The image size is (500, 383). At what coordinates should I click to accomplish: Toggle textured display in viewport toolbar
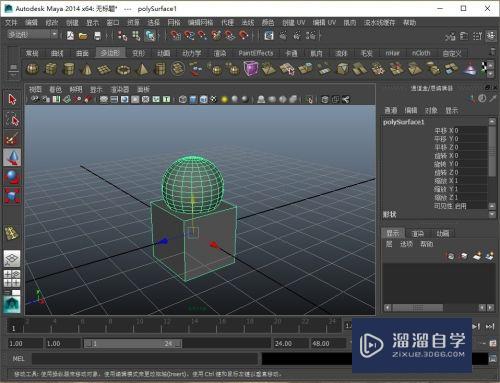pos(214,99)
